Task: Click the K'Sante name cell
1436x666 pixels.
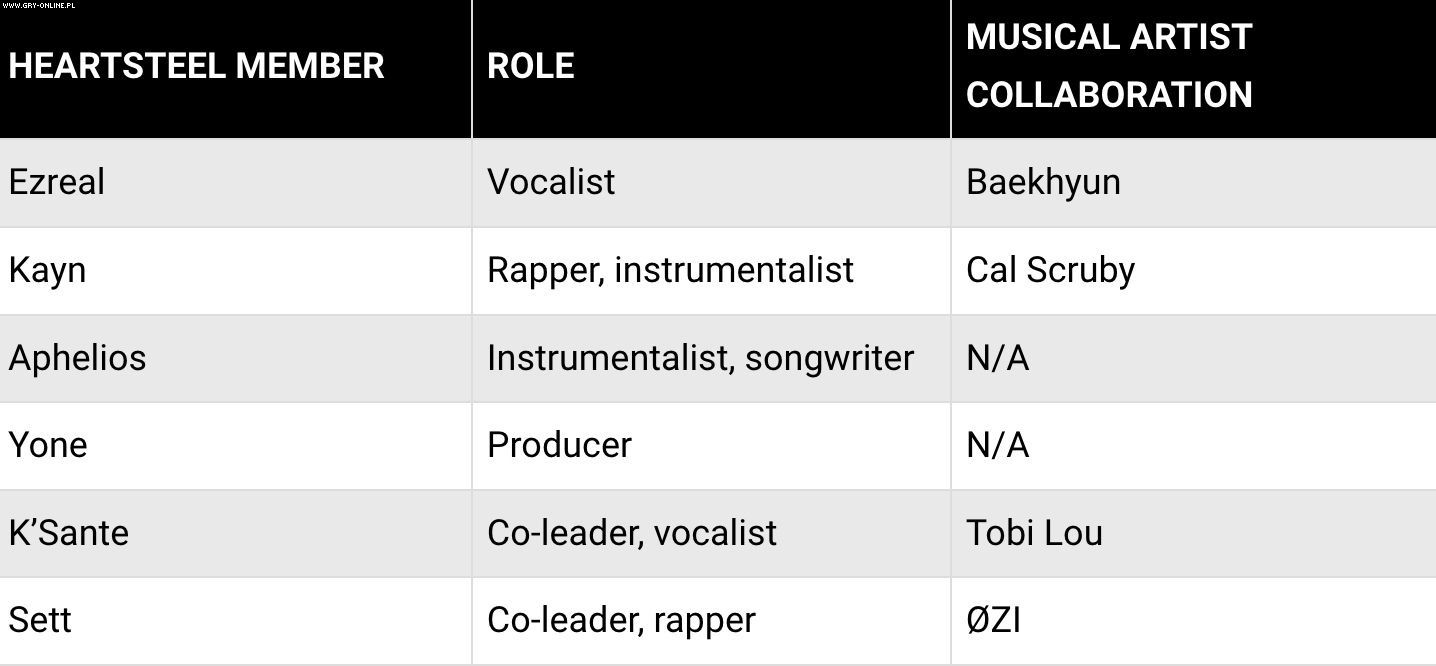Action: tap(69, 533)
